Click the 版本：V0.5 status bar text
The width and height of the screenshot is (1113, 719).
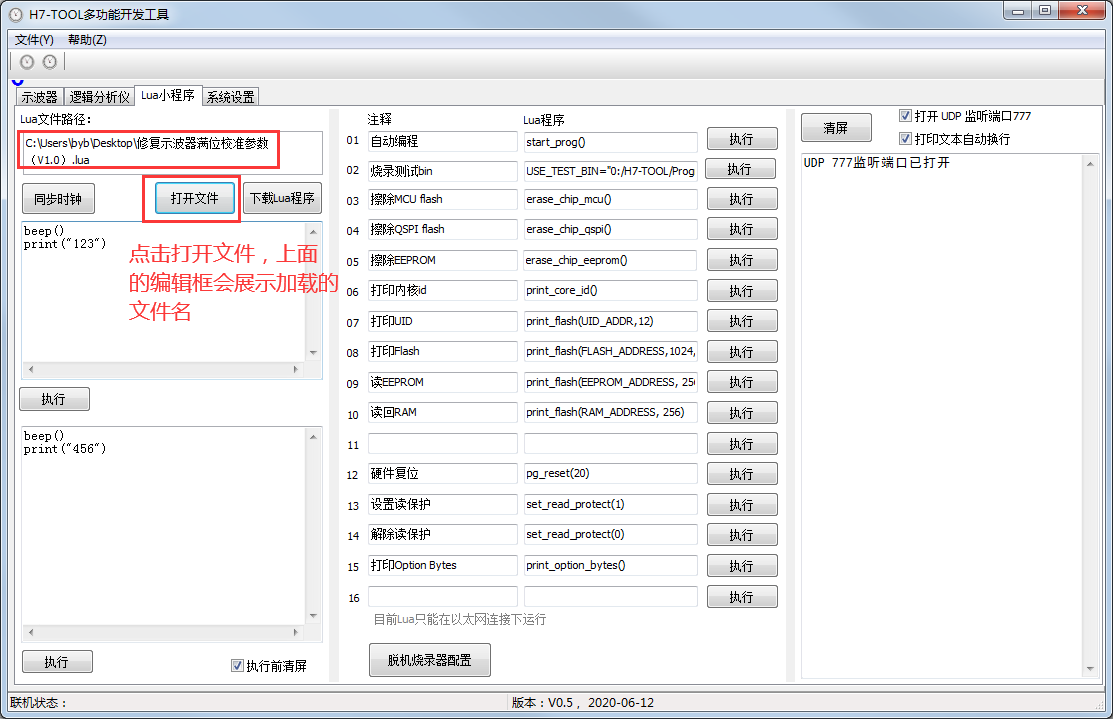point(583,703)
